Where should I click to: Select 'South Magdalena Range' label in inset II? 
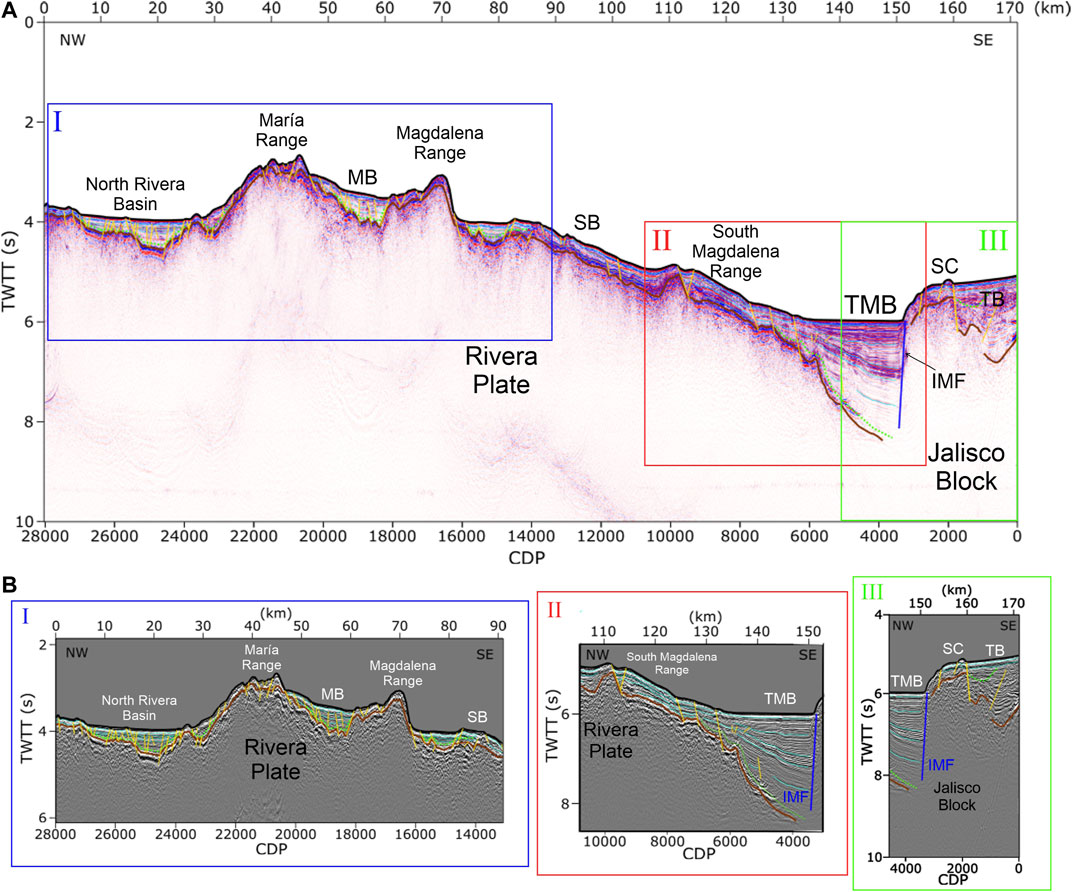coord(672,663)
